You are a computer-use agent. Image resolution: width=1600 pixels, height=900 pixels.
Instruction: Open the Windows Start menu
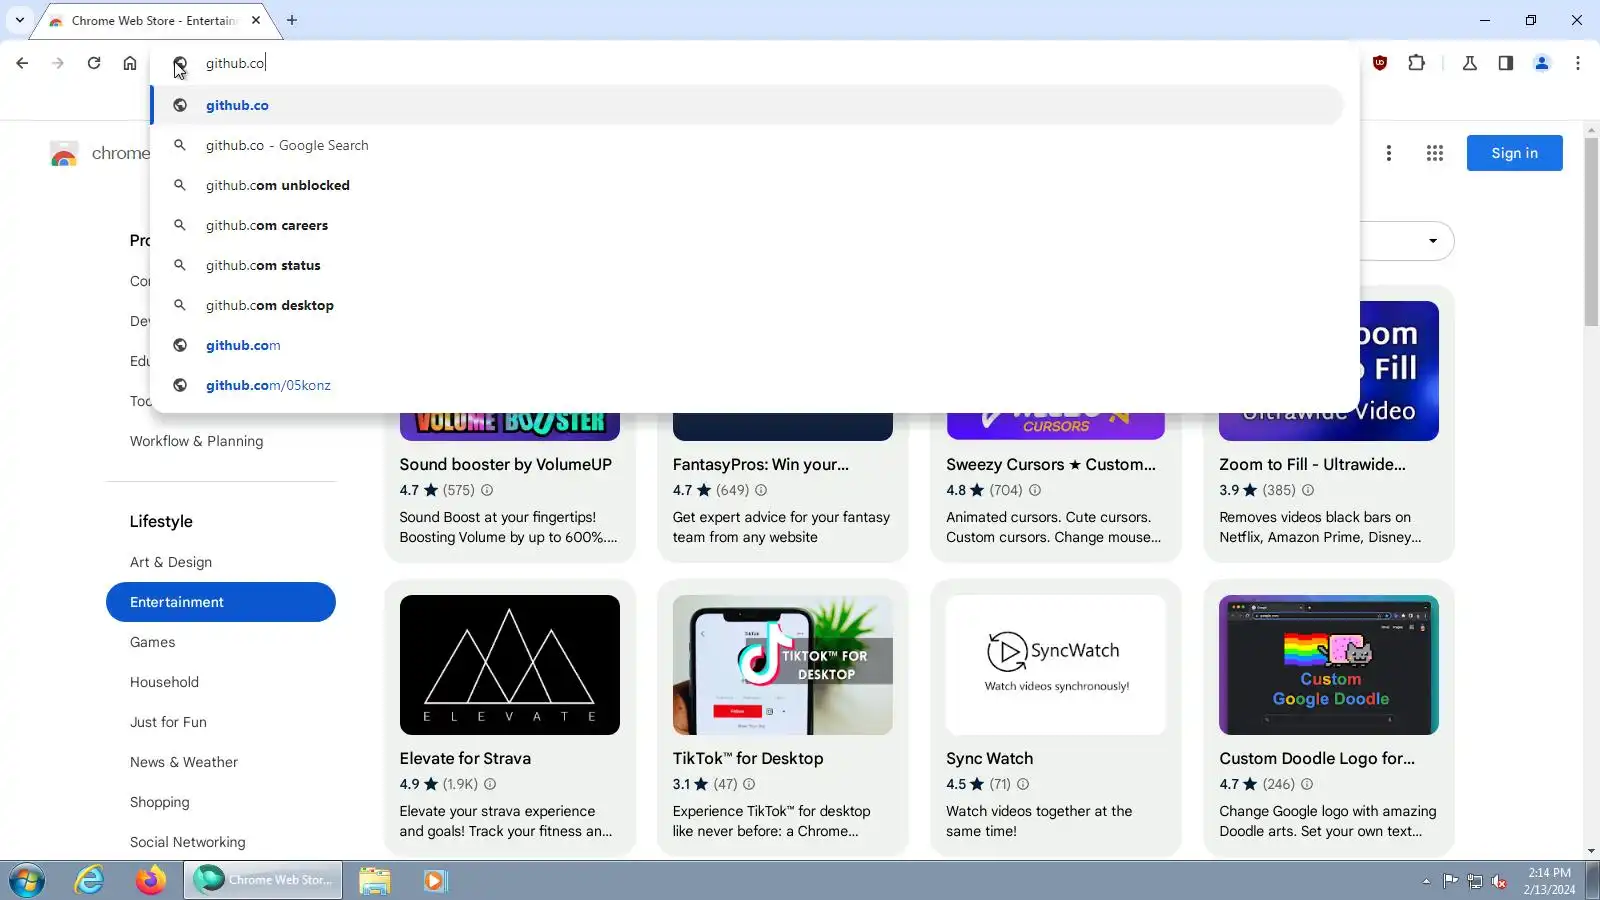[x=27, y=881]
